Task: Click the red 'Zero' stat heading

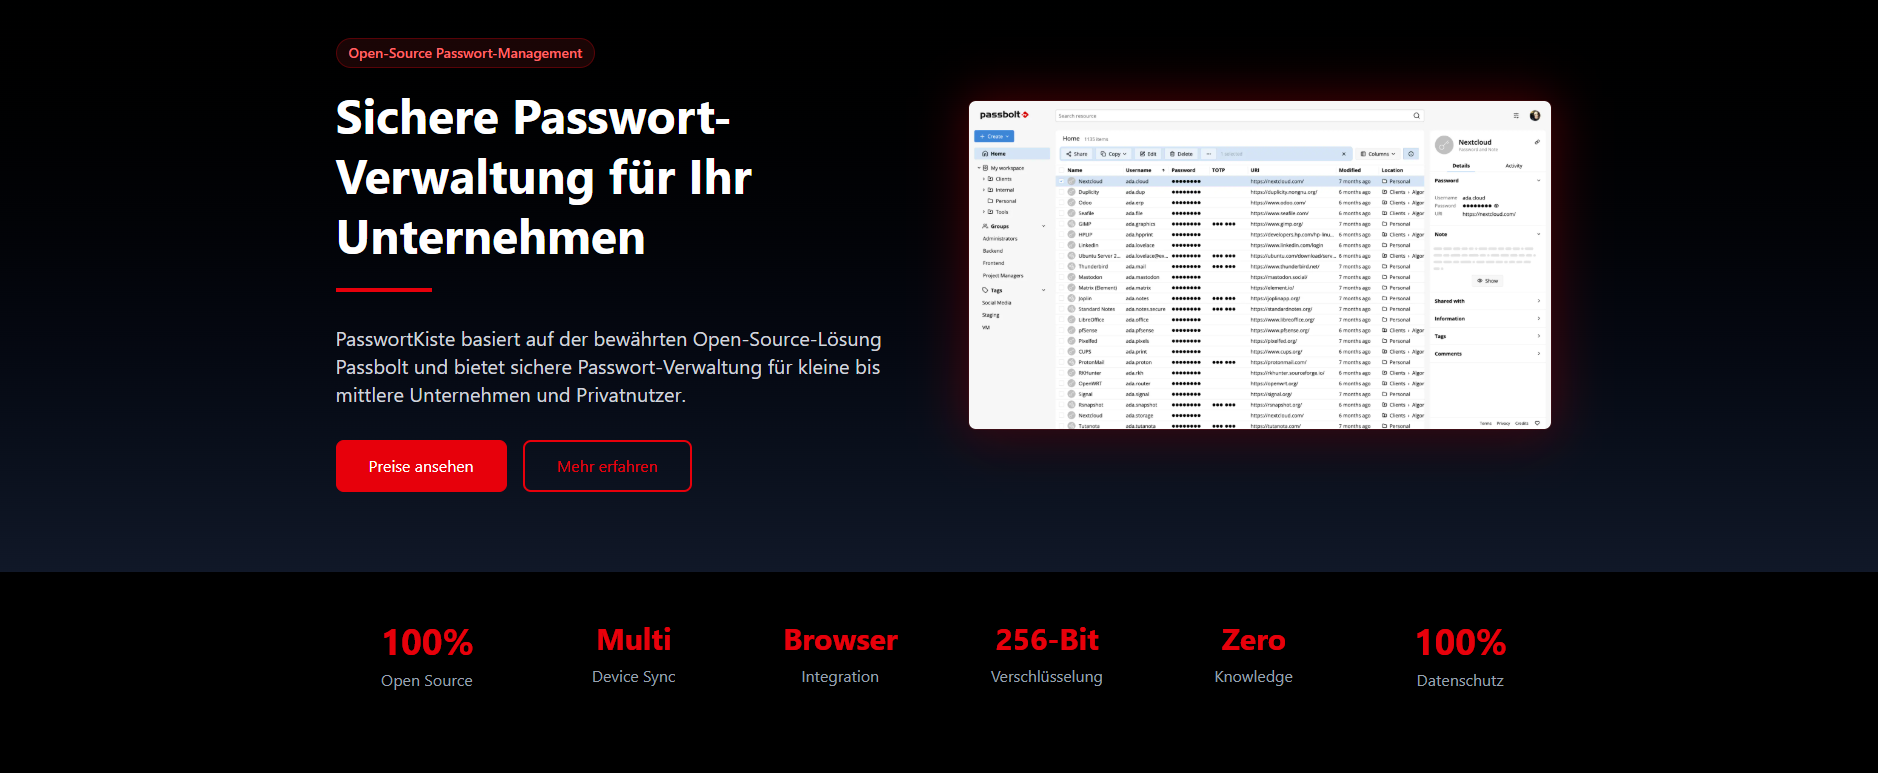Action: [x=1254, y=640]
